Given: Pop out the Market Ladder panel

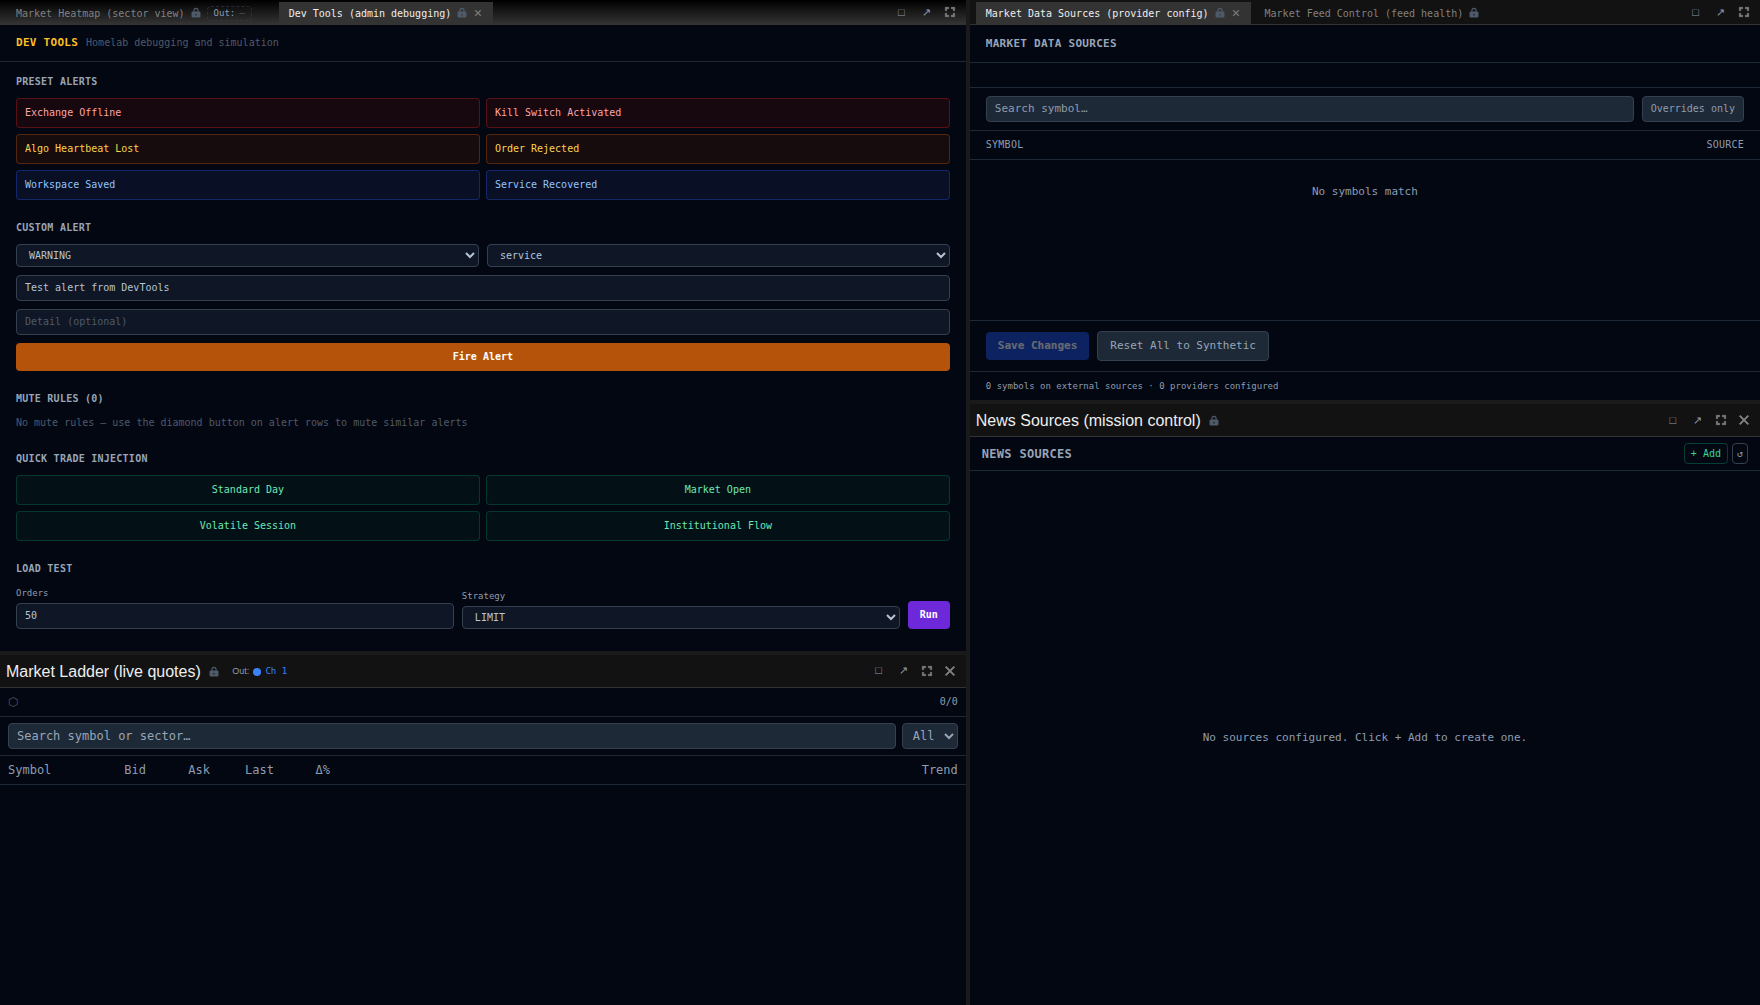Looking at the screenshot, I should [x=903, y=671].
